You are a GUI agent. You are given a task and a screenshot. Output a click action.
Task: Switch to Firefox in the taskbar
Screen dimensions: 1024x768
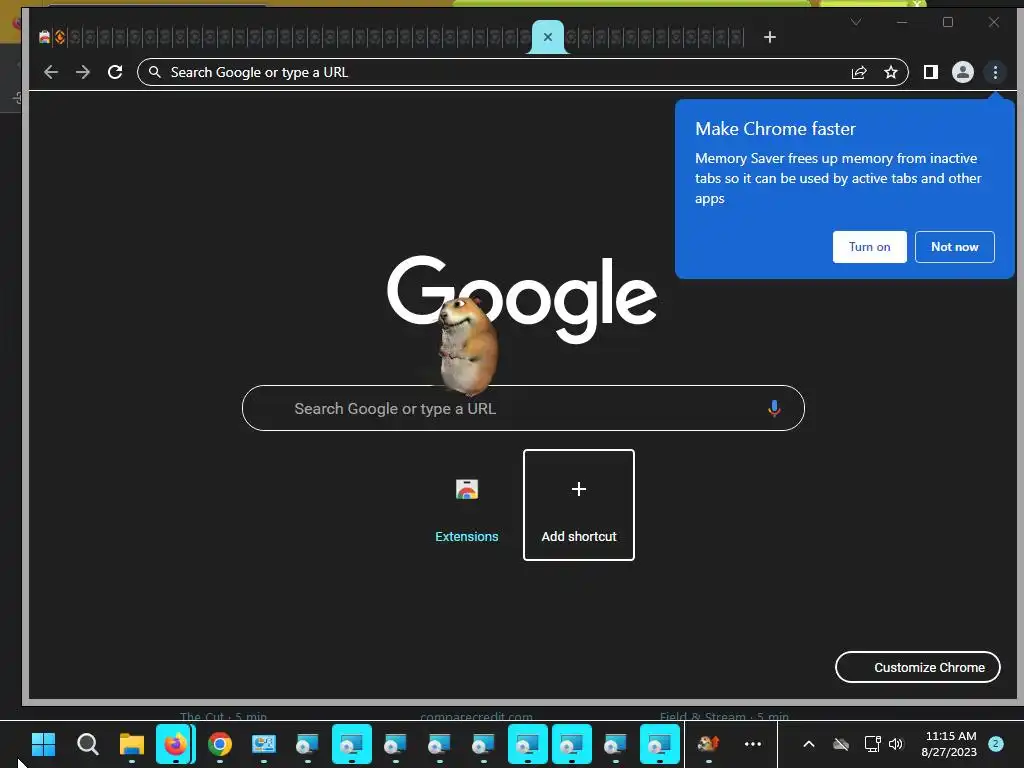[175, 744]
